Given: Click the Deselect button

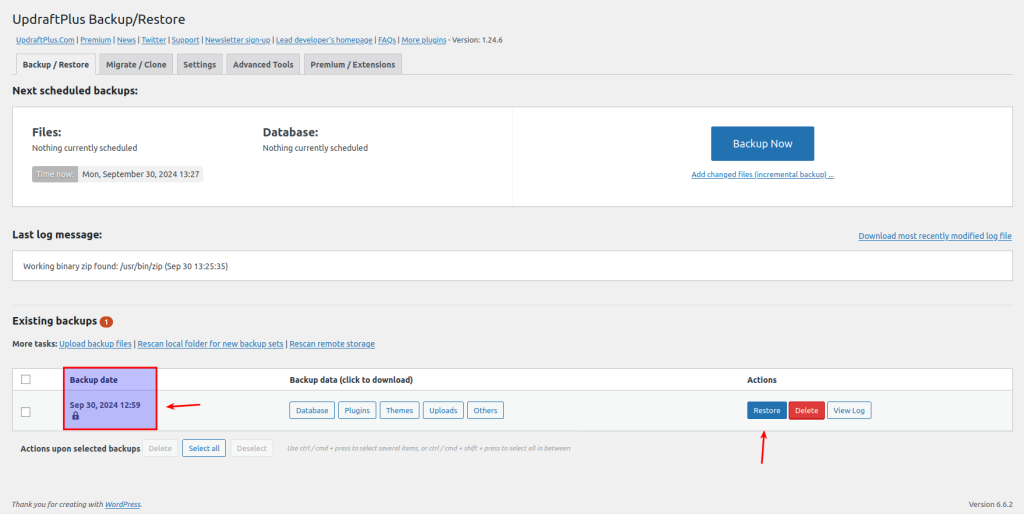Looking at the screenshot, I should tap(251, 448).
